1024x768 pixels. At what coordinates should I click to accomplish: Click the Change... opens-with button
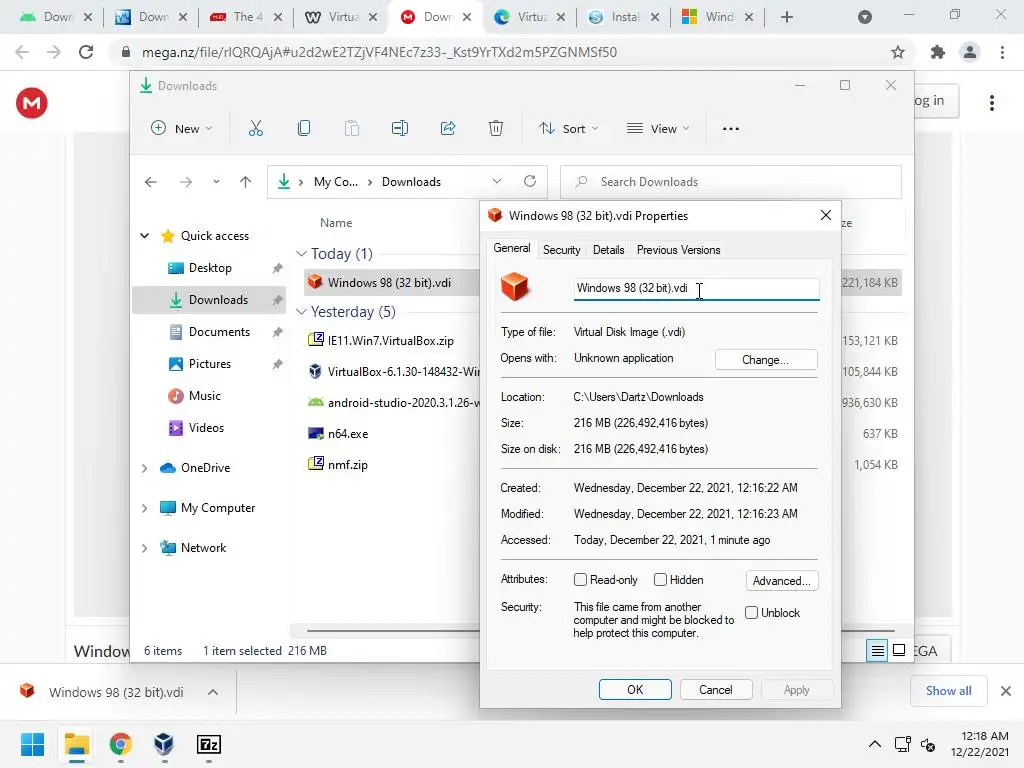click(x=765, y=360)
